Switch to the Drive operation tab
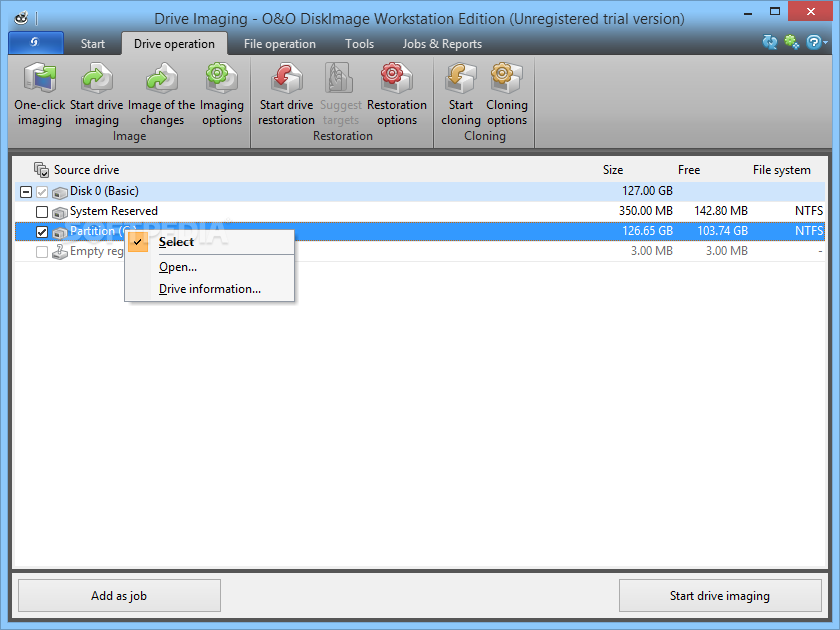This screenshot has height=630, width=840. point(174,44)
